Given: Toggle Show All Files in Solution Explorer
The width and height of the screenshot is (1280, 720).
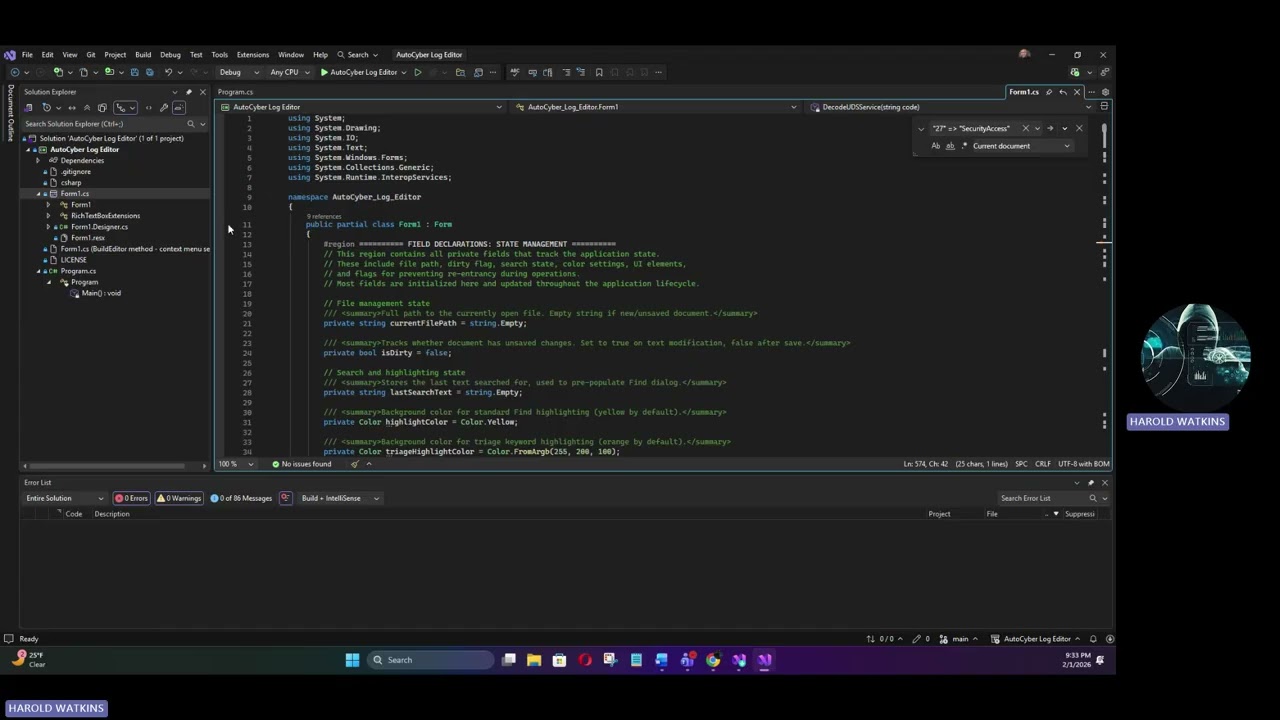Looking at the screenshot, I should point(102,107).
